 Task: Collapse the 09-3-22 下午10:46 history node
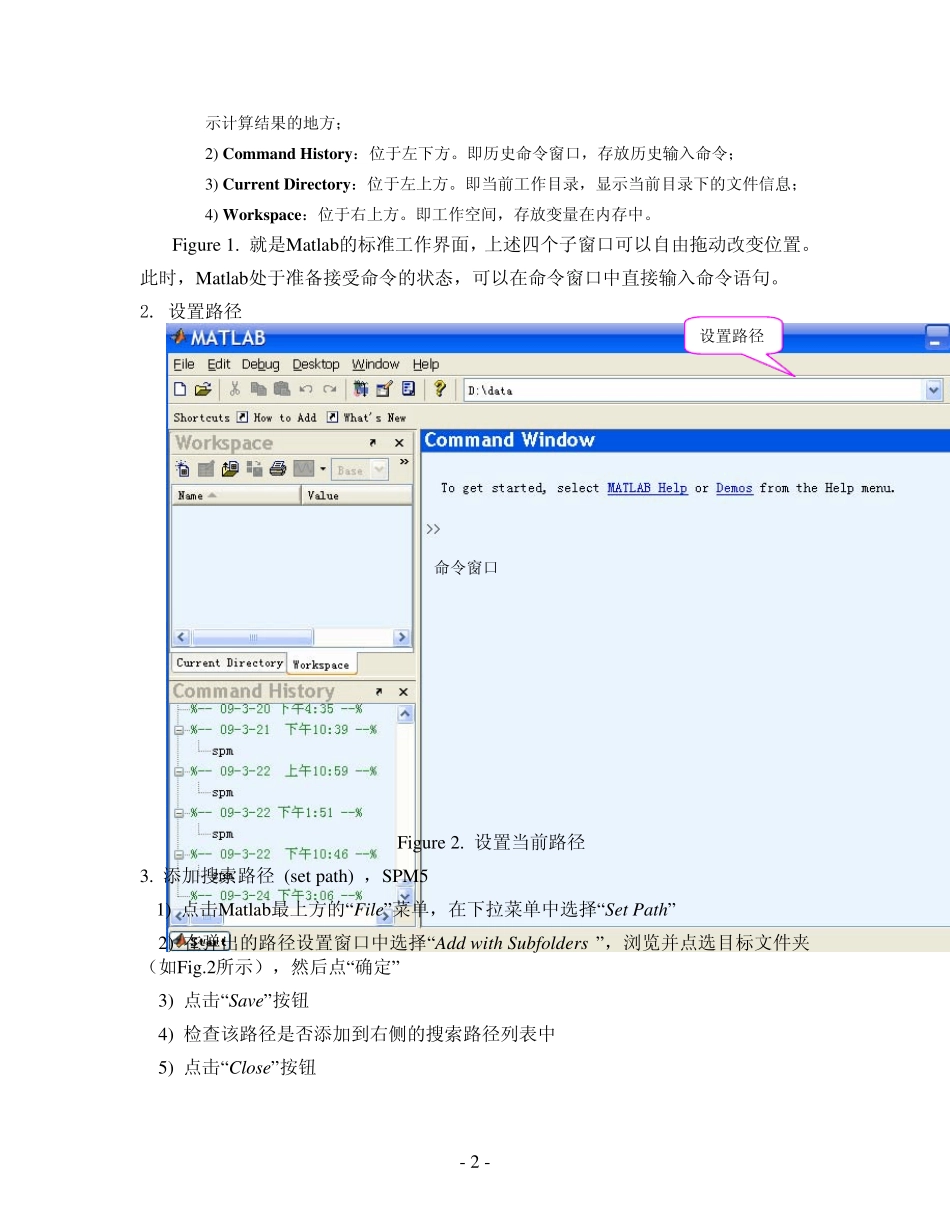pos(178,854)
